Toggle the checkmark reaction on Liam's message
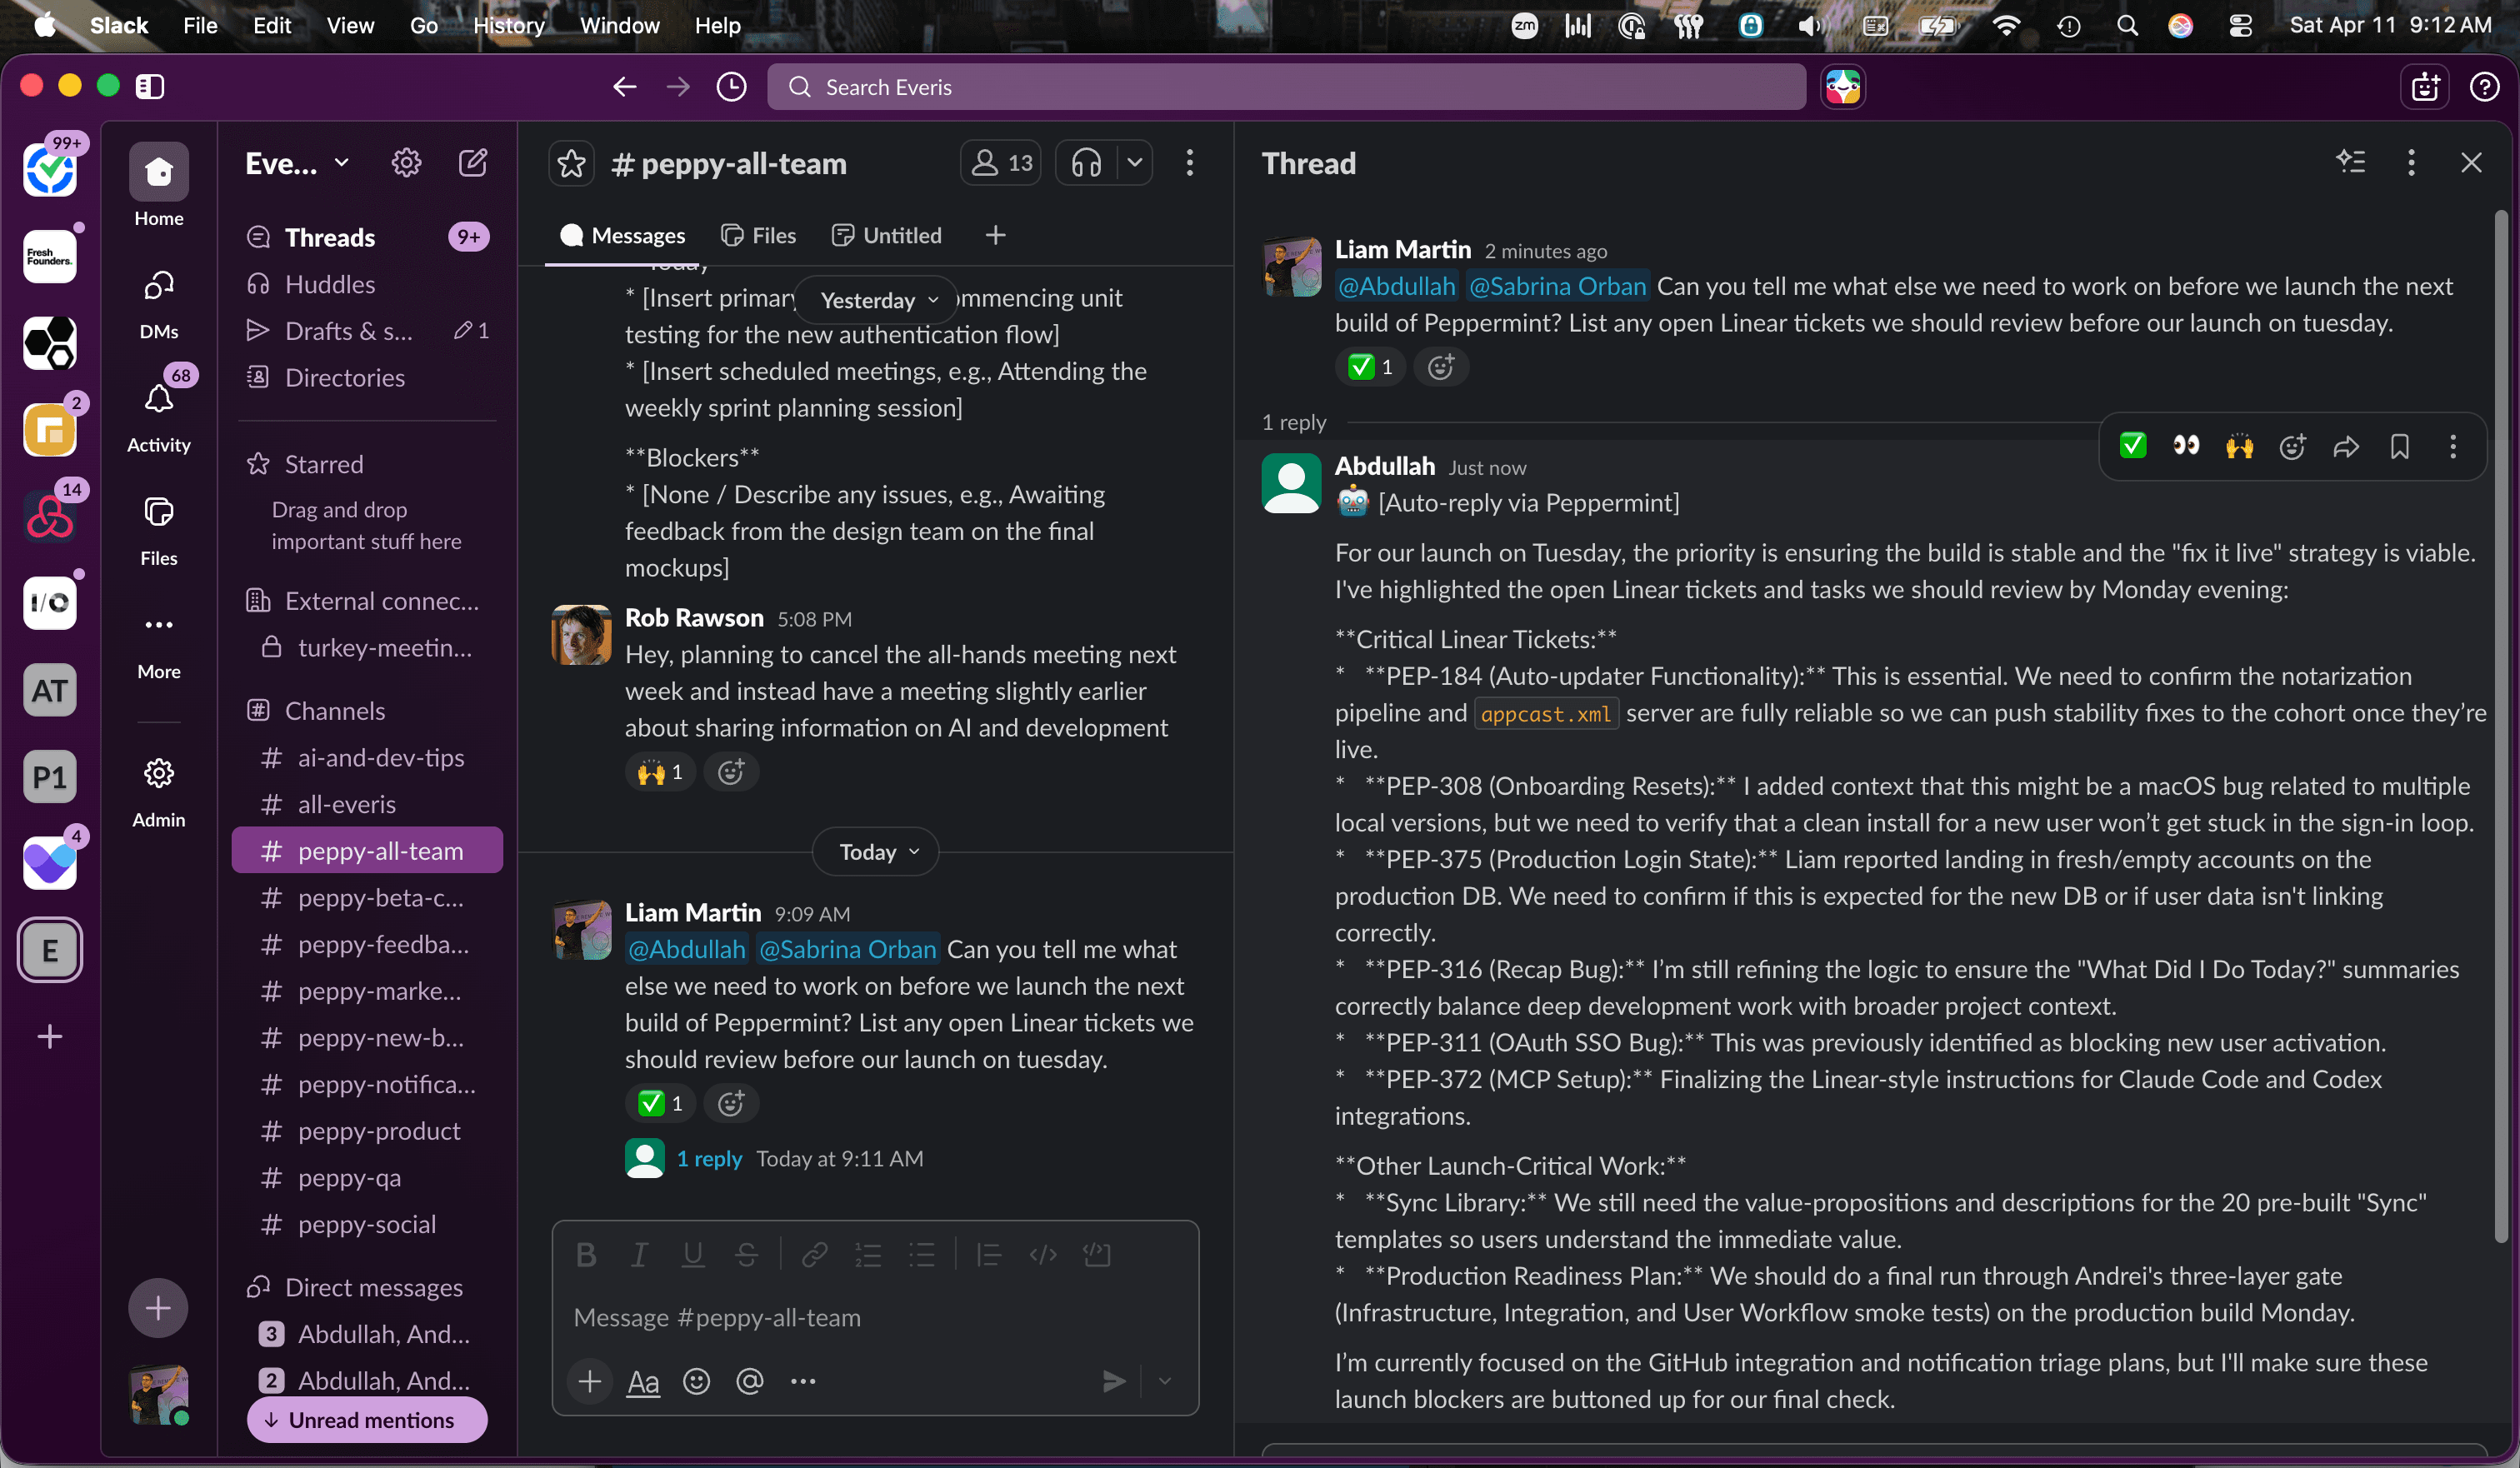 click(x=659, y=1103)
